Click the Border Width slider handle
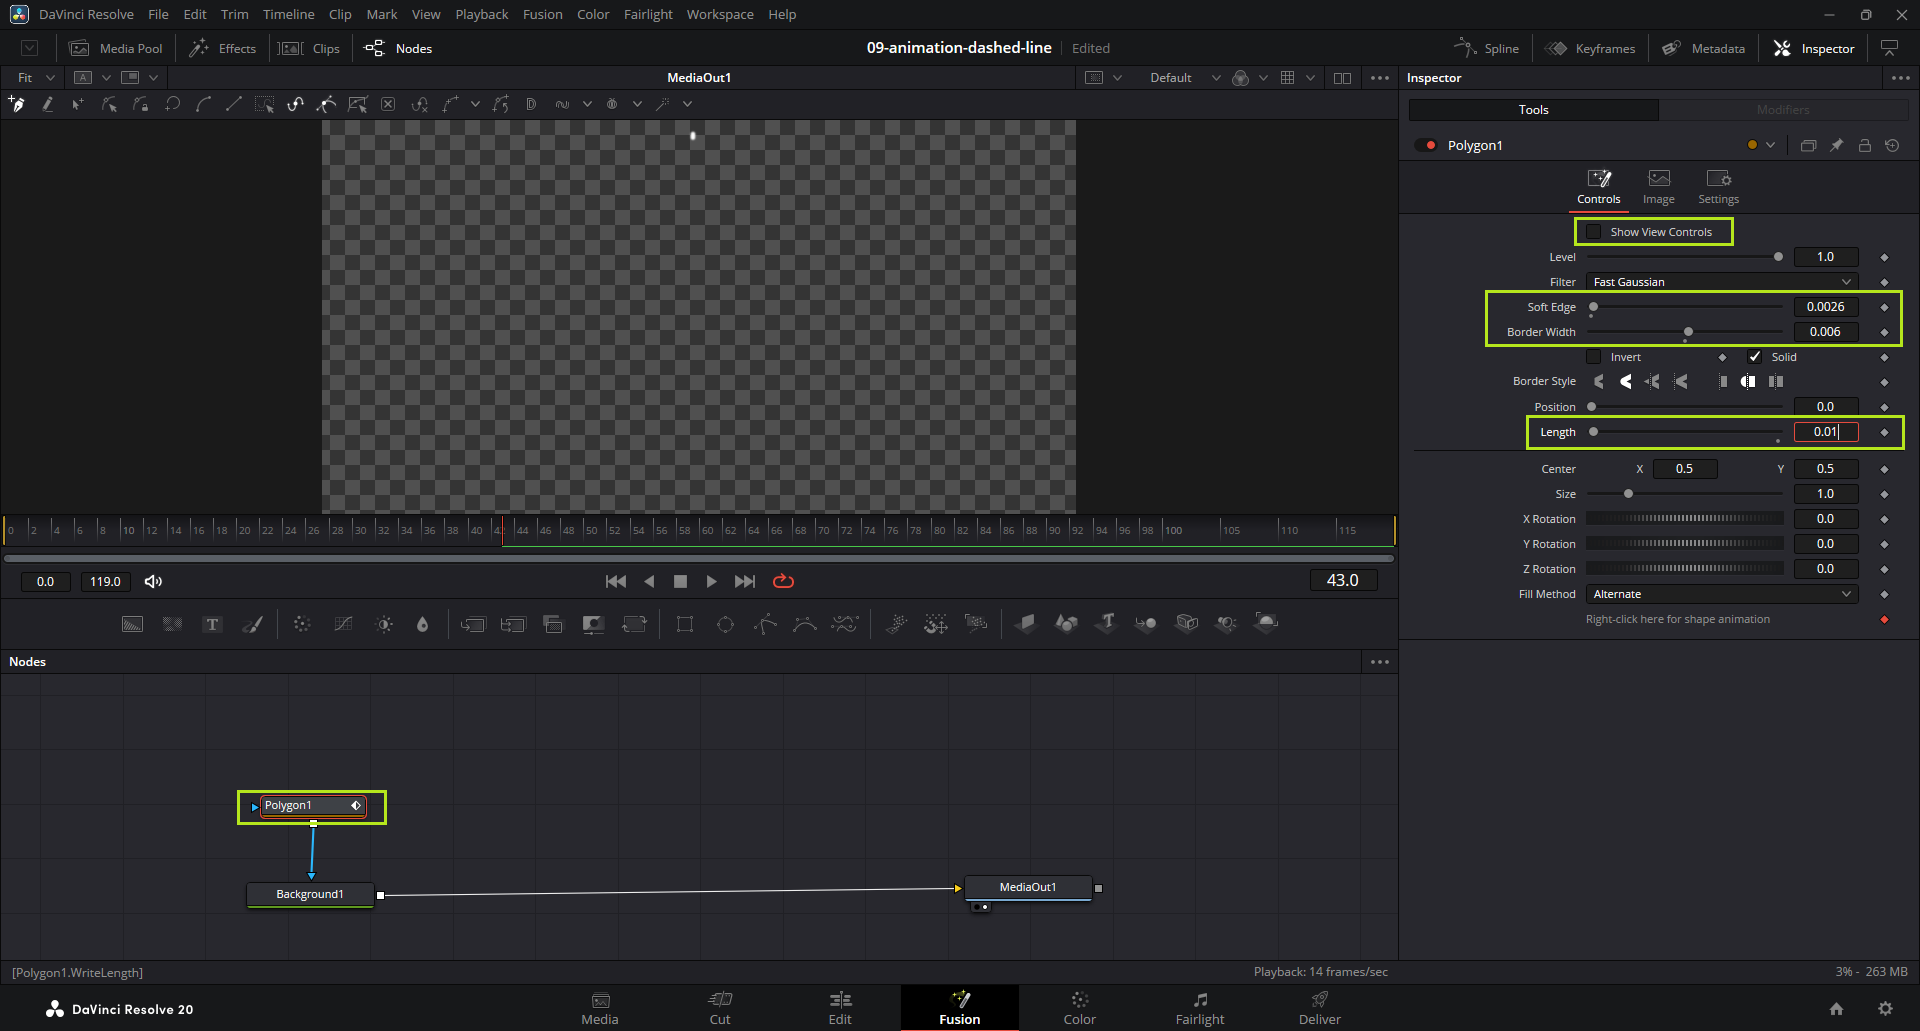Screen dimensions: 1920x1031 click(1688, 332)
